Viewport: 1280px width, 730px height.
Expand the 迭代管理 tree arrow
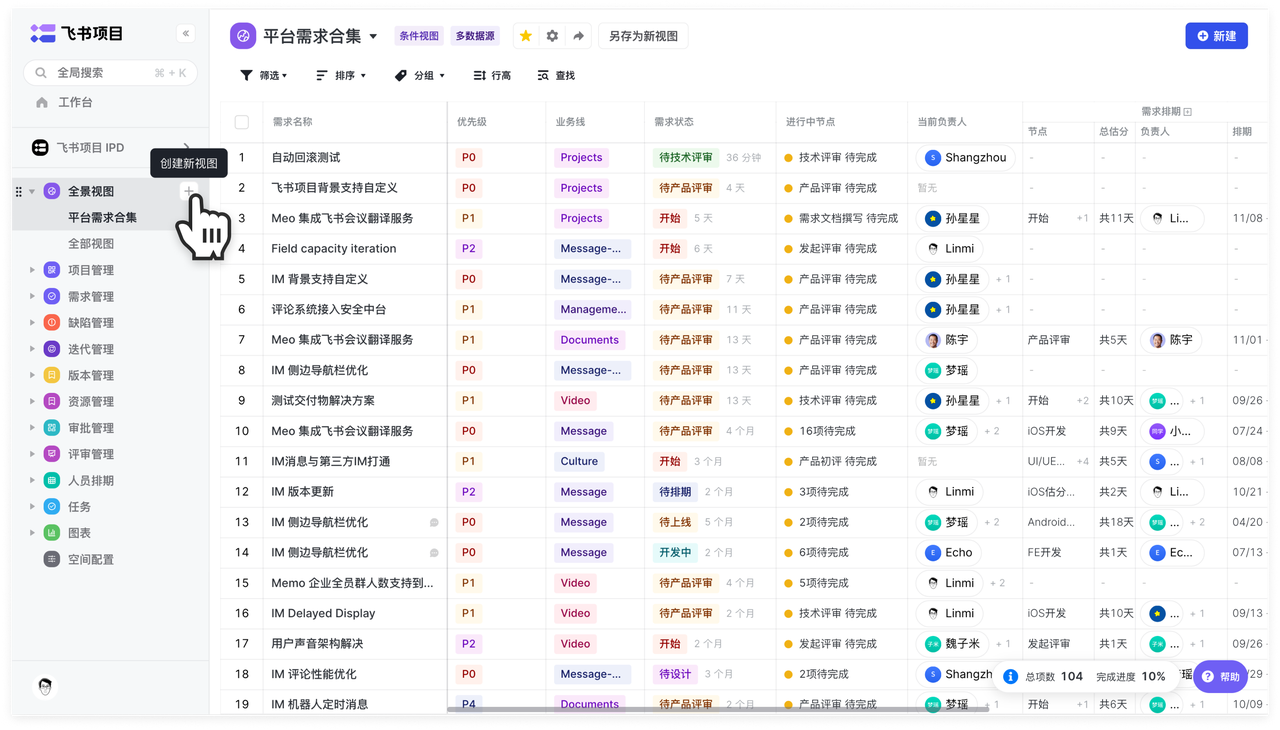32,349
